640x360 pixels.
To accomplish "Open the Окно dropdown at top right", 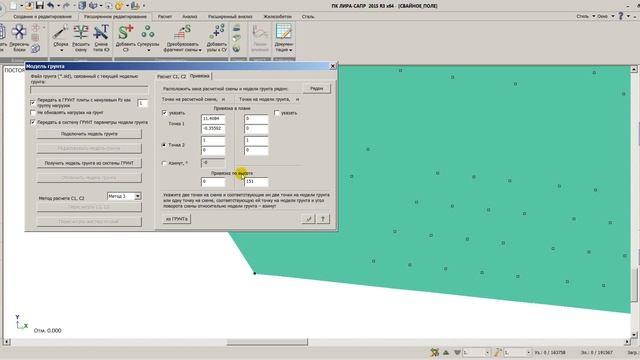I will coord(605,16).
